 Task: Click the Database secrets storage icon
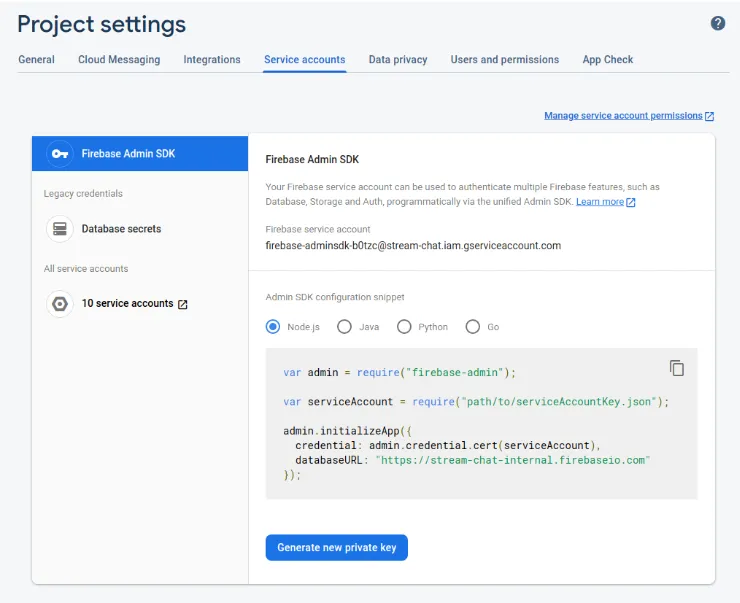tap(60, 229)
